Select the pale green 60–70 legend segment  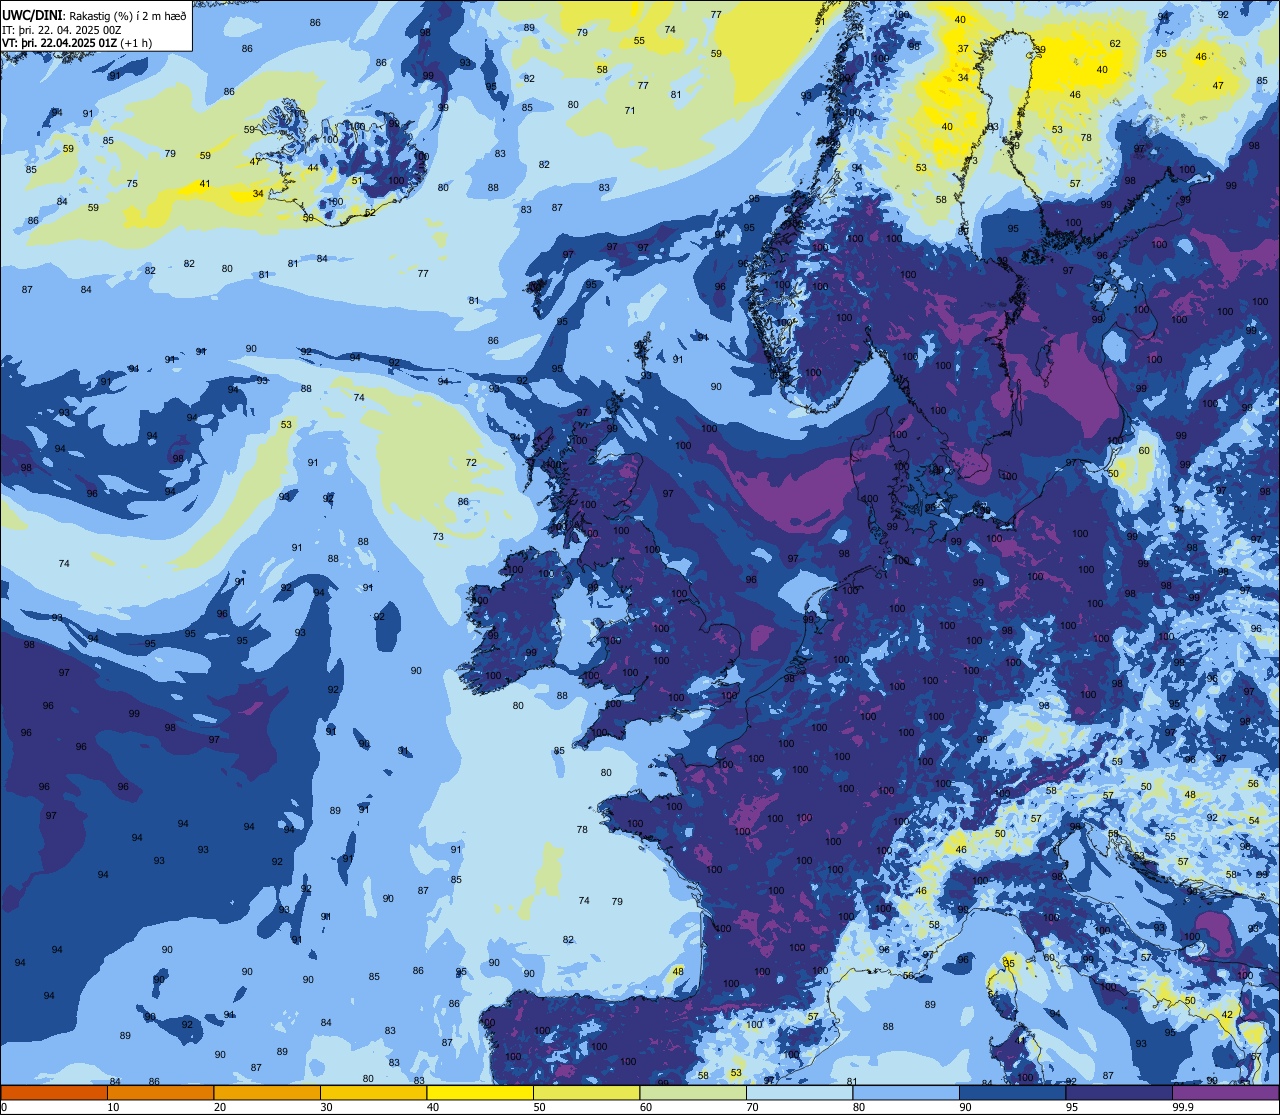(x=693, y=1093)
